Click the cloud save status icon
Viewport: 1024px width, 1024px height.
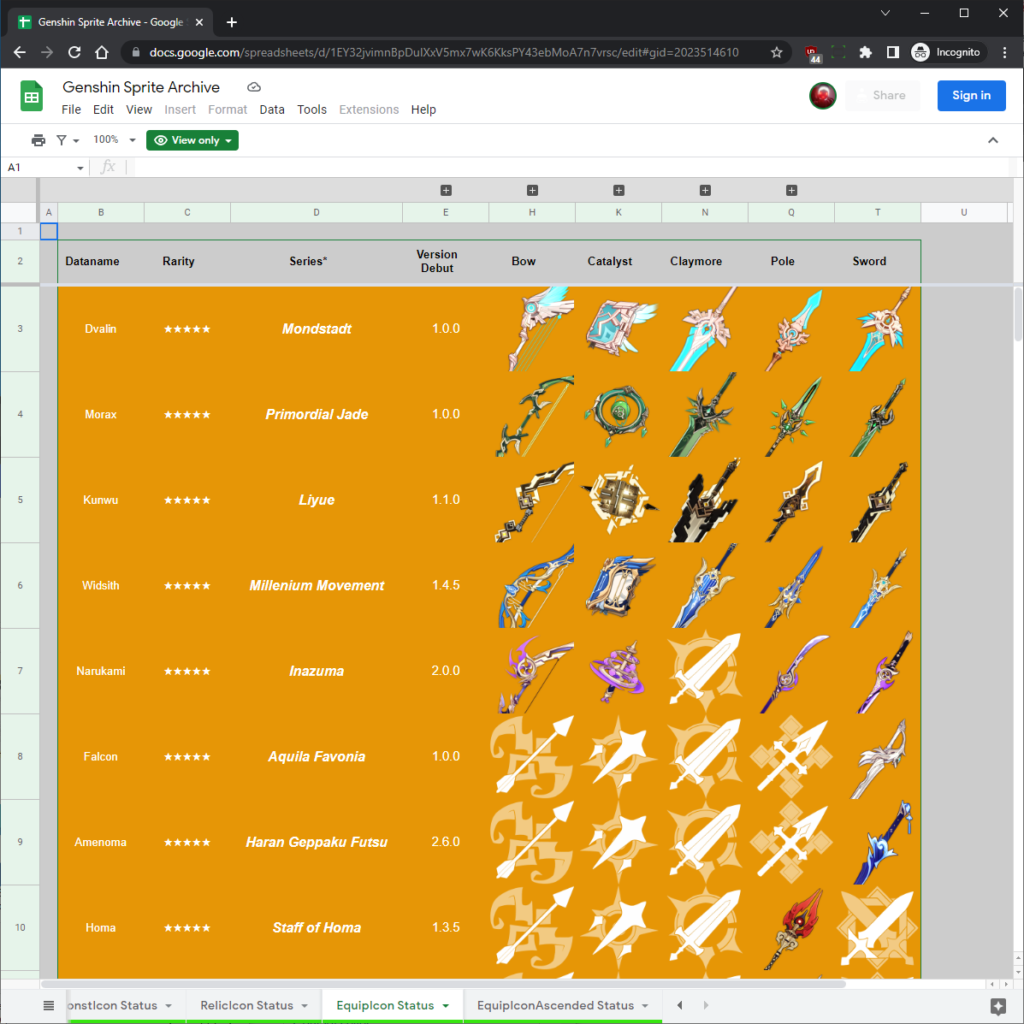[253, 87]
